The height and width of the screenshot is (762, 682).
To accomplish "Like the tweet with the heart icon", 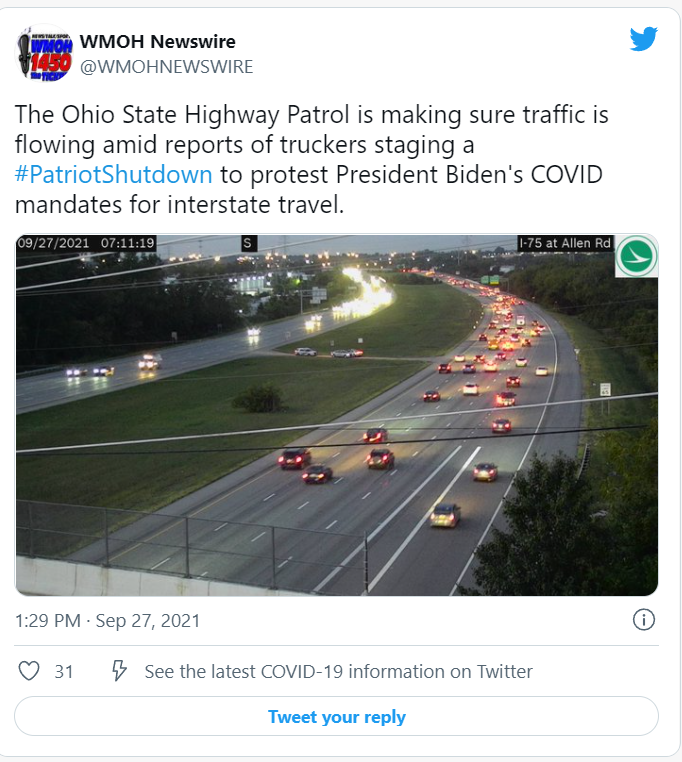I will [30, 671].
